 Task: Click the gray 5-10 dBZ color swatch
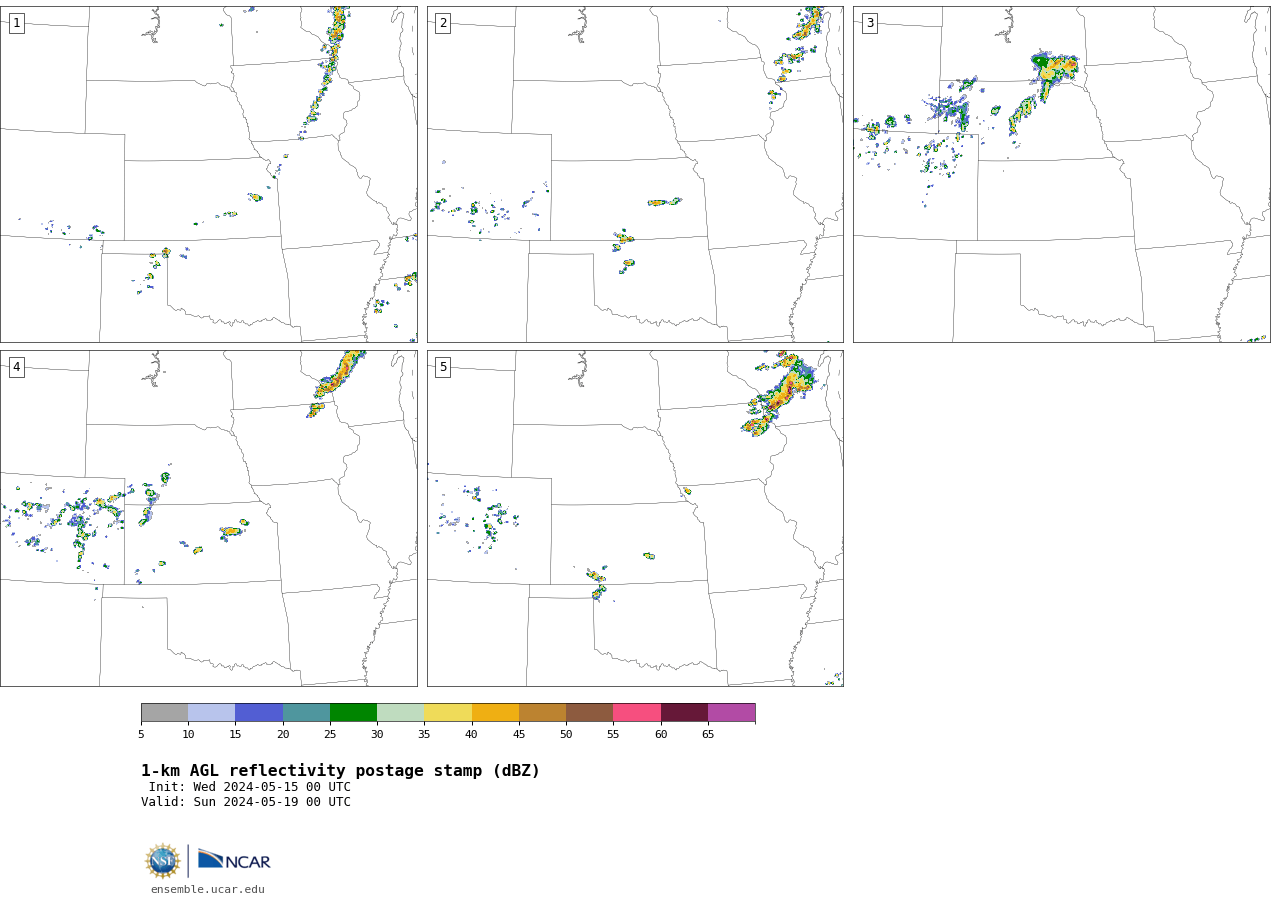click(164, 712)
